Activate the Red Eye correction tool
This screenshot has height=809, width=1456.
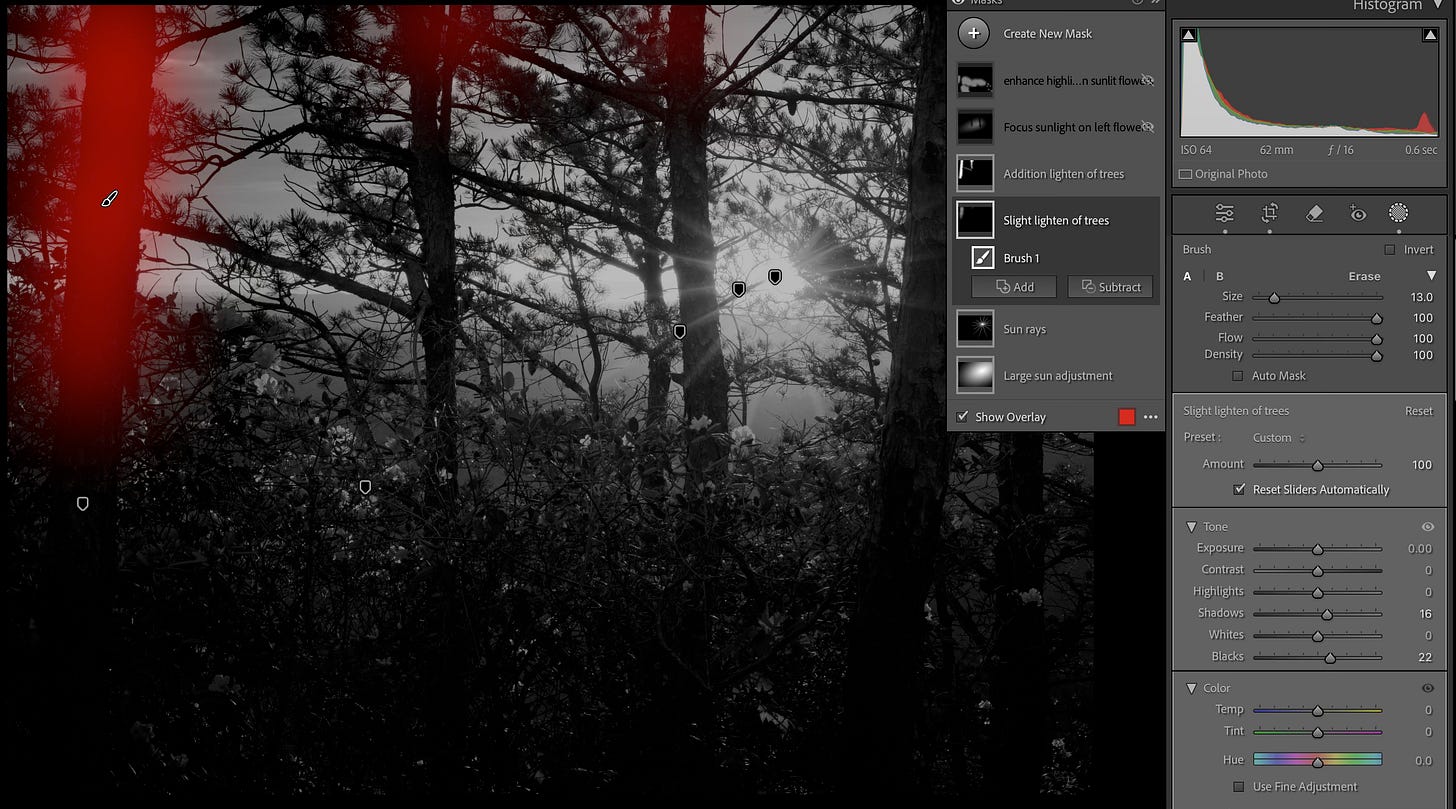coord(1357,213)
